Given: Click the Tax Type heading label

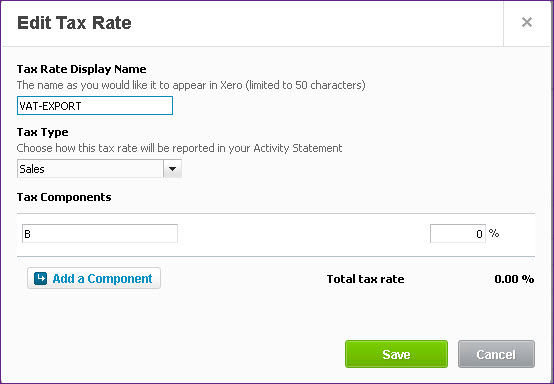Looking at the screenshot, I should pyautogui.click(x=43, y=132).
